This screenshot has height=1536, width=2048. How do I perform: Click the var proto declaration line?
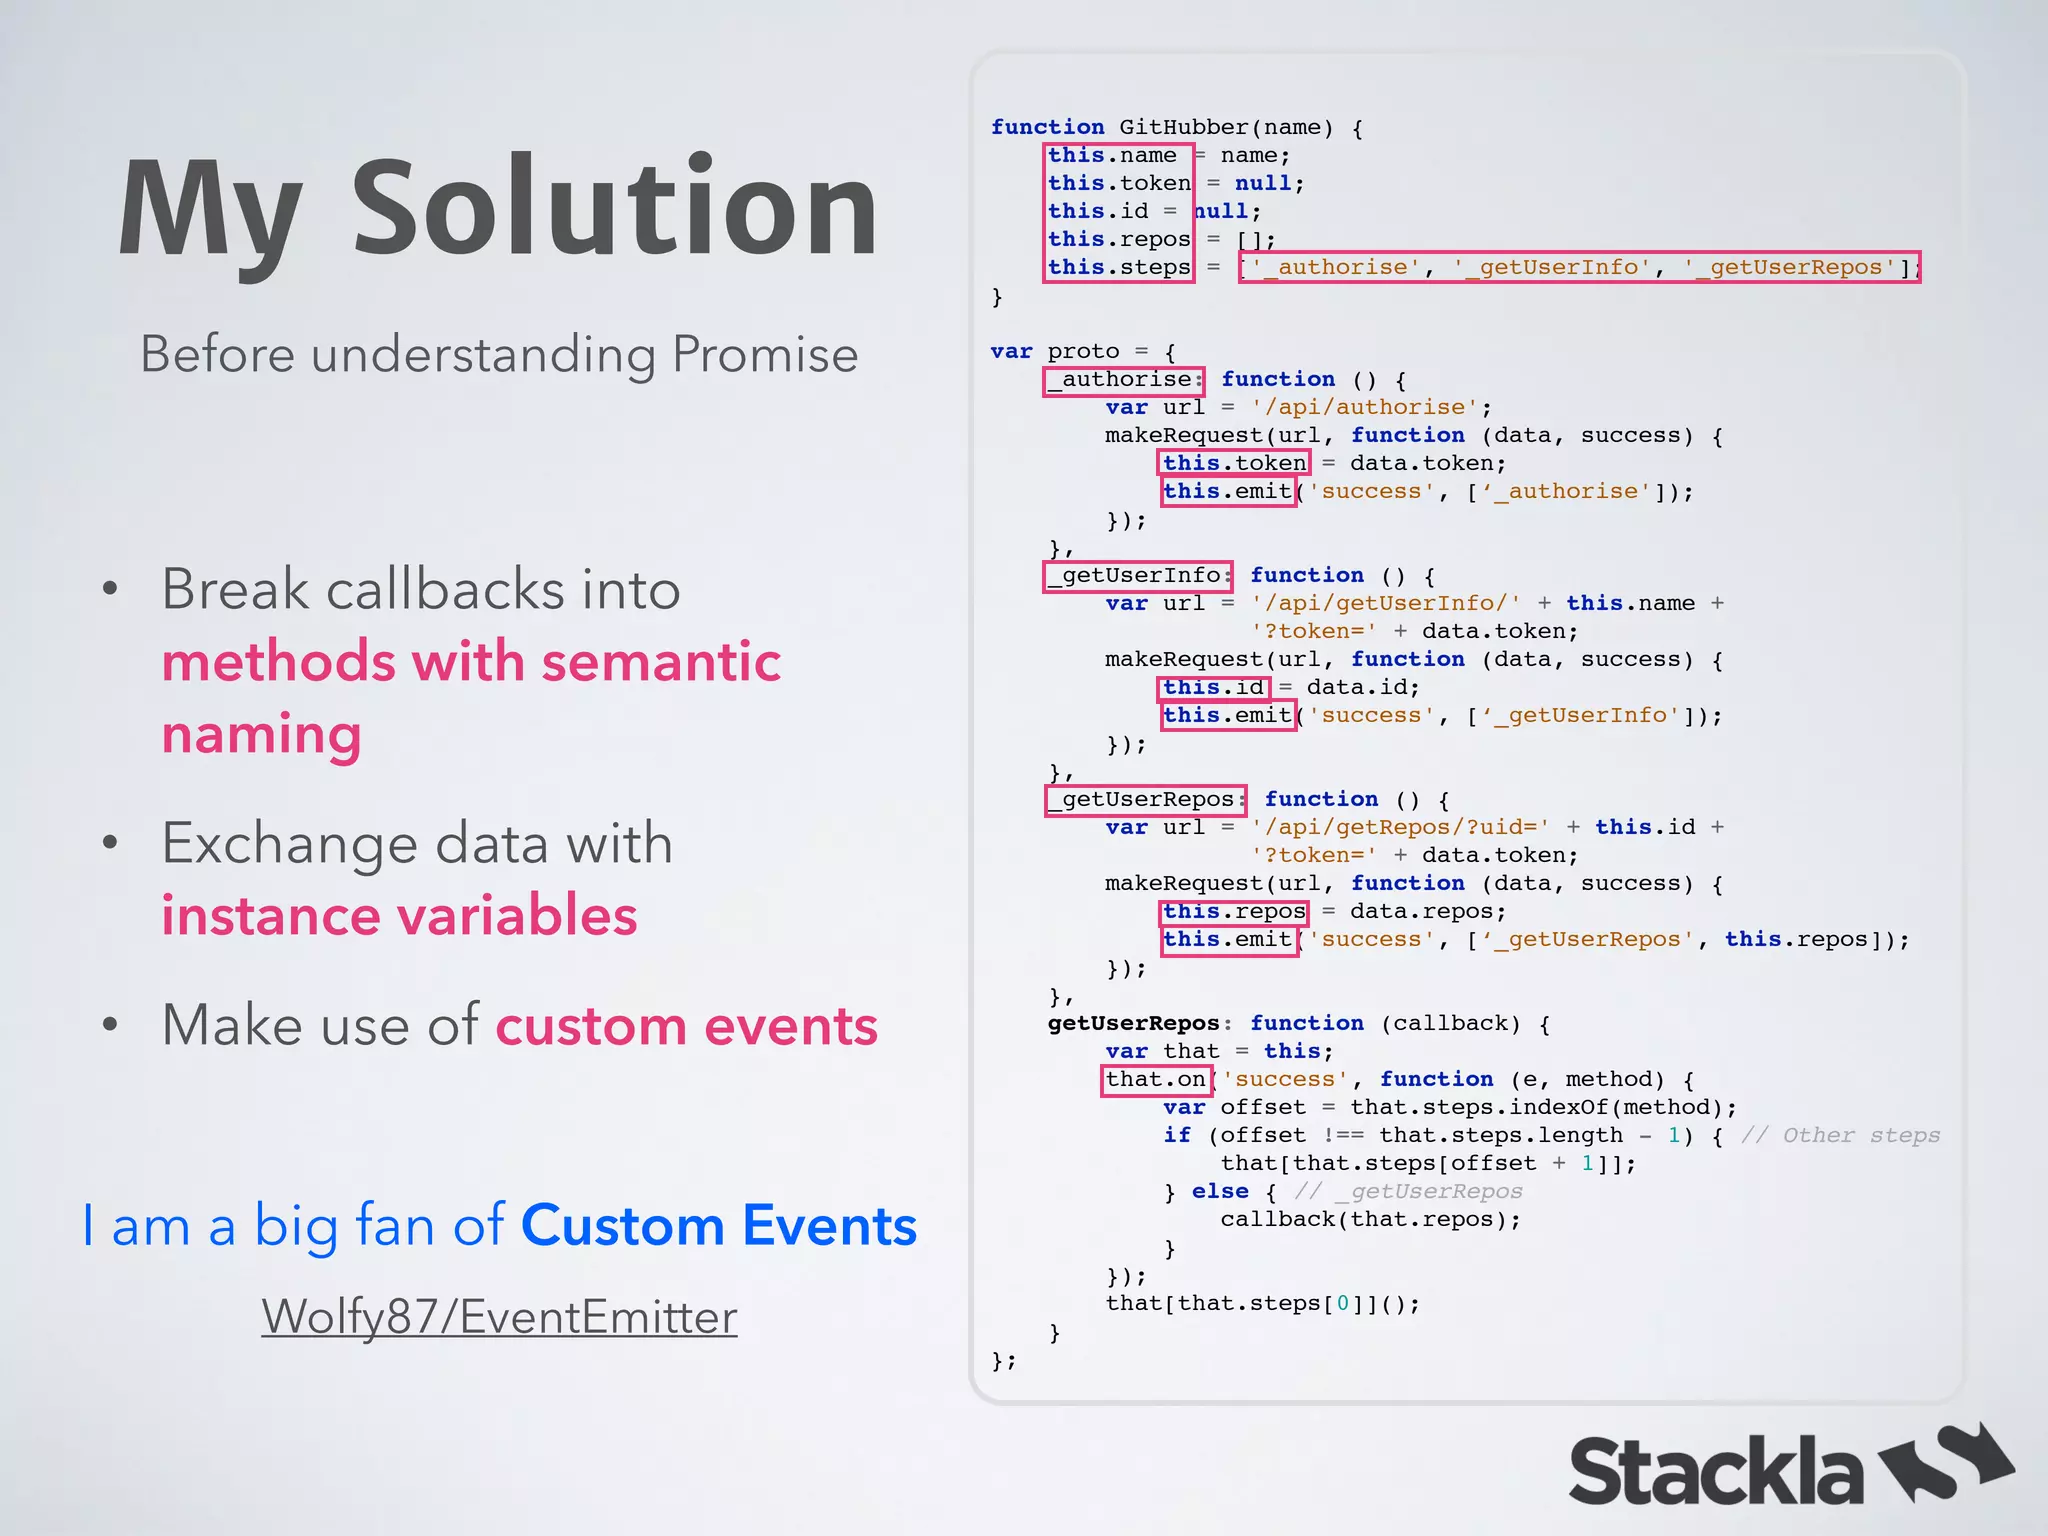click(1082, 351)
